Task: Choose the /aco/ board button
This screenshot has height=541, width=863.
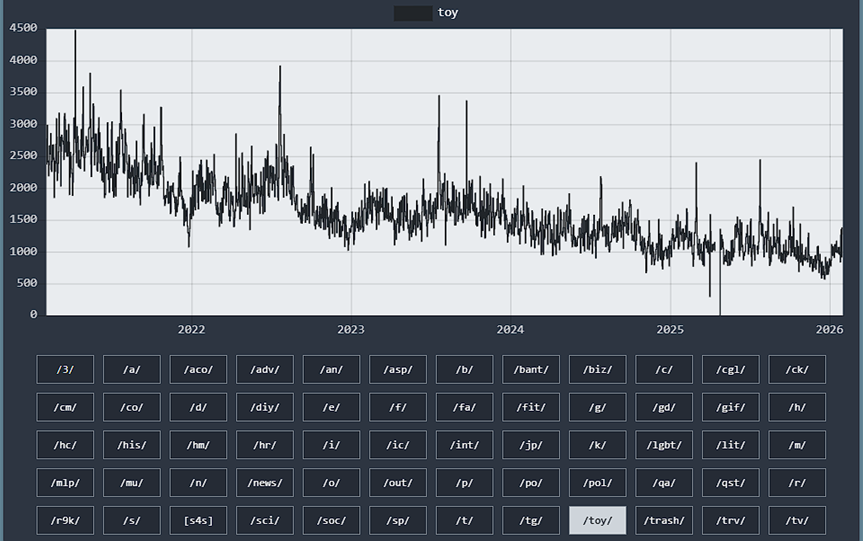Action: [198, 369]
